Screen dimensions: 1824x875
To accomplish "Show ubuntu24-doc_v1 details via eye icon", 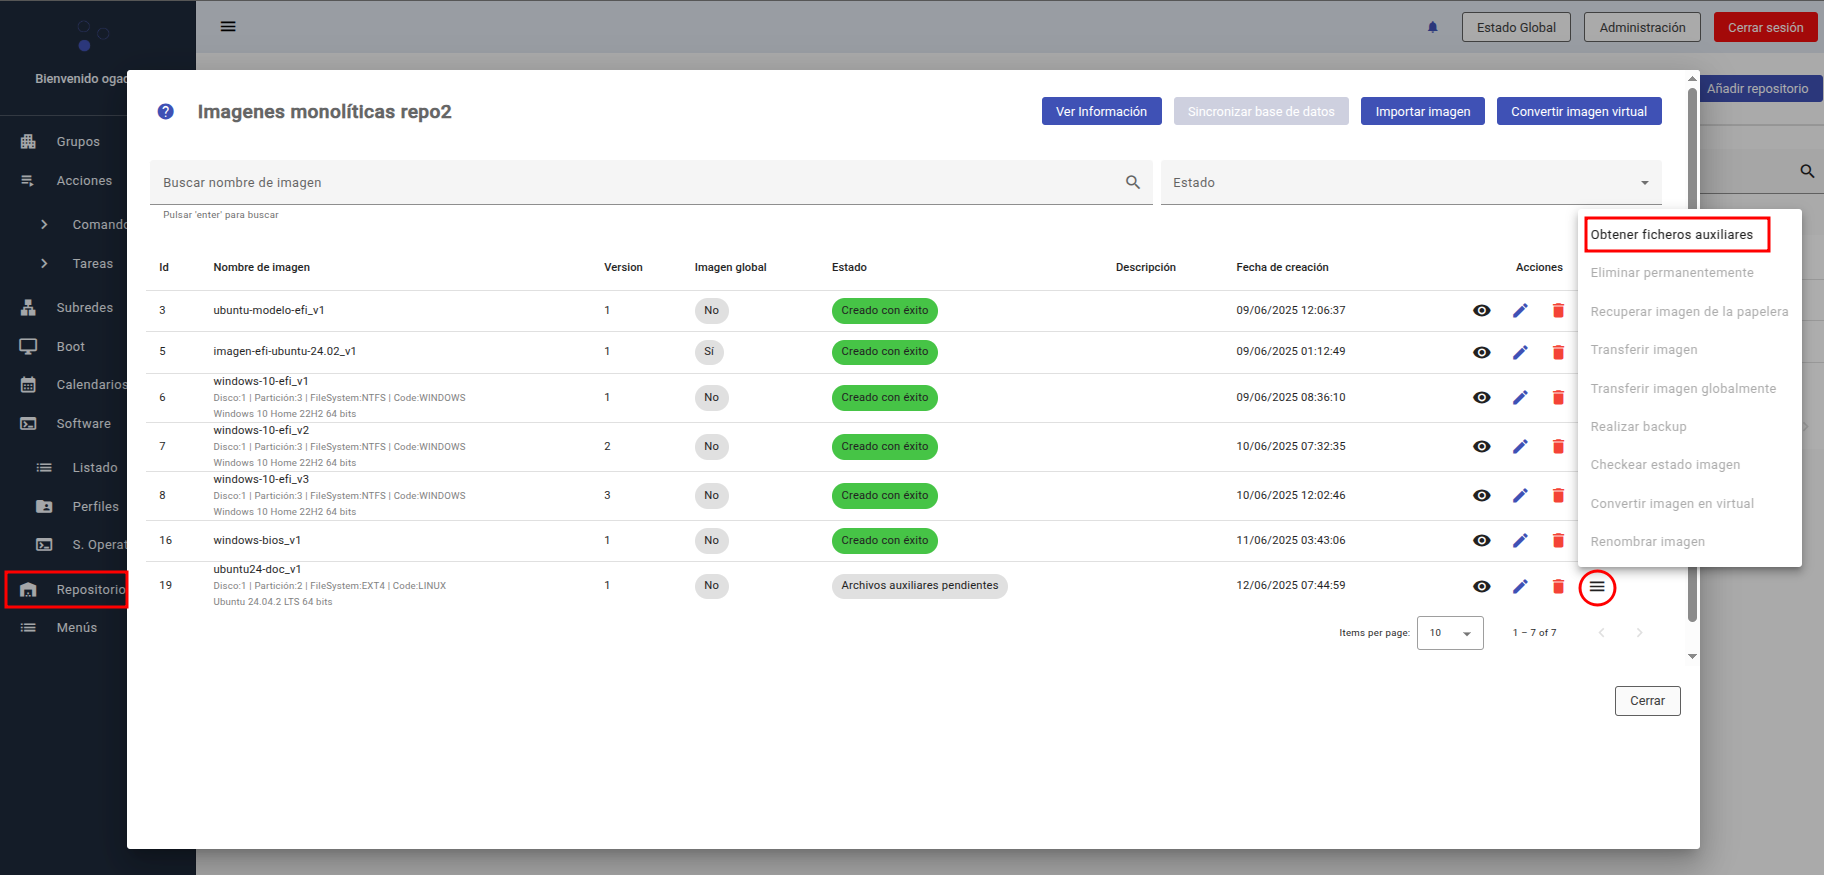I will (x=1482, y=587).
